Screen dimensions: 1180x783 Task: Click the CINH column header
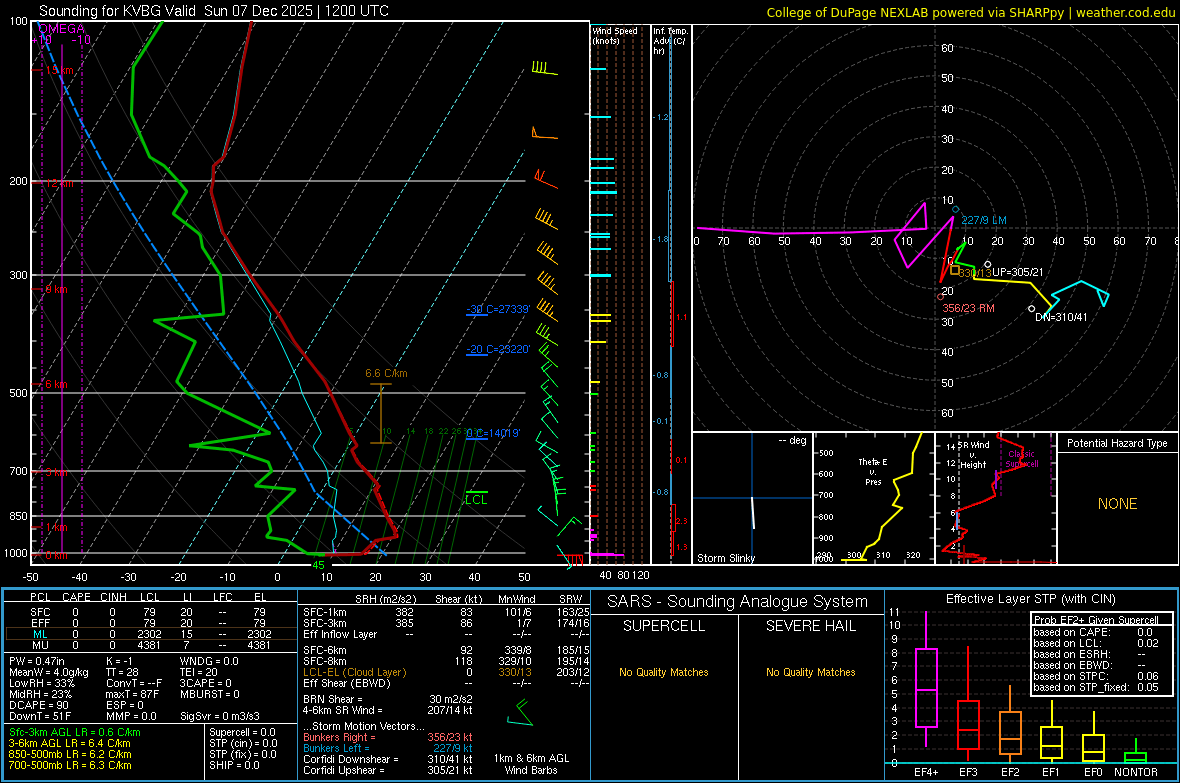coord(114,597)
